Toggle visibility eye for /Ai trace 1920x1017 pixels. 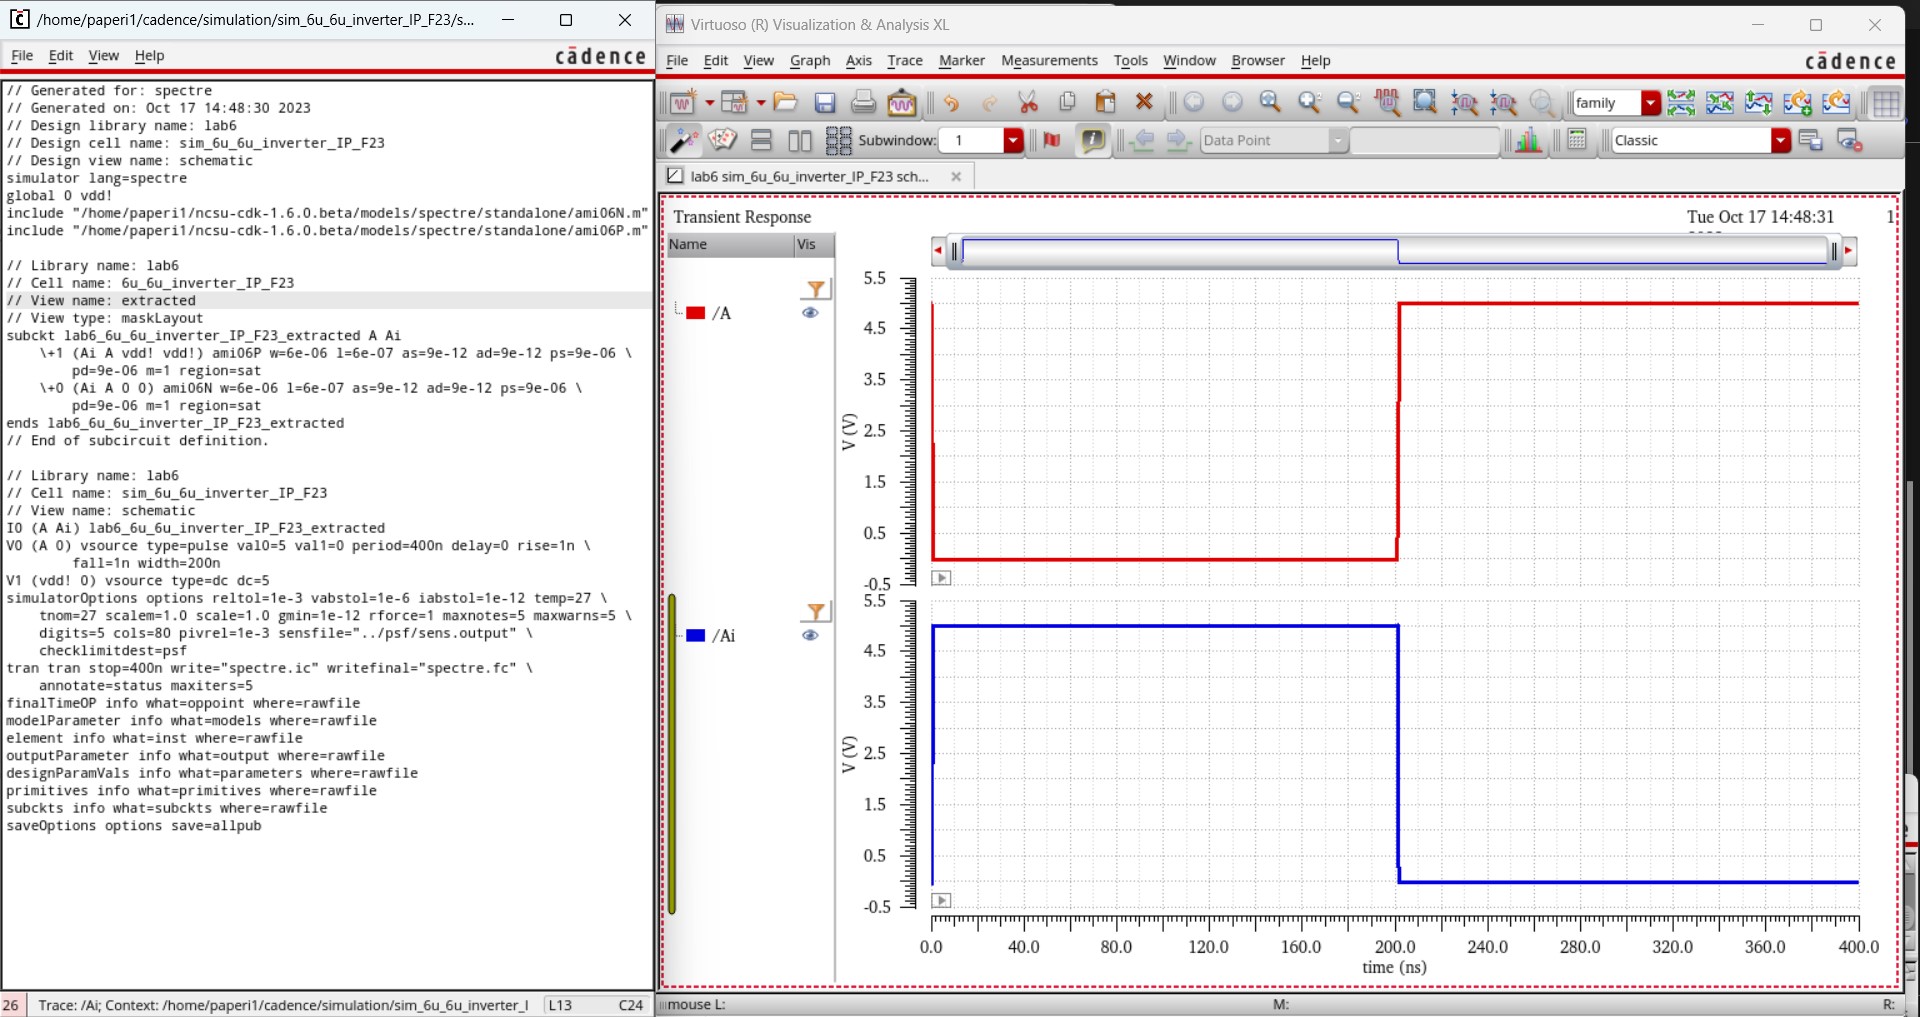tap(810, 636)
